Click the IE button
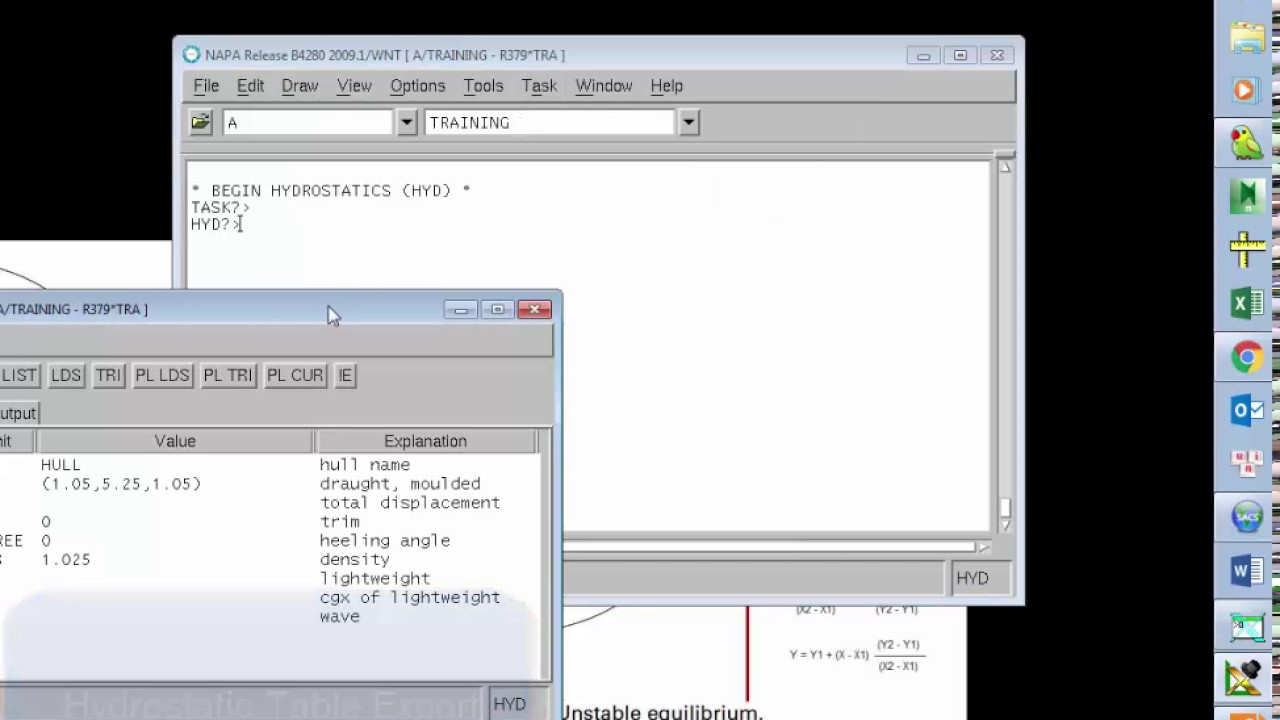 [x=345, y=375]
